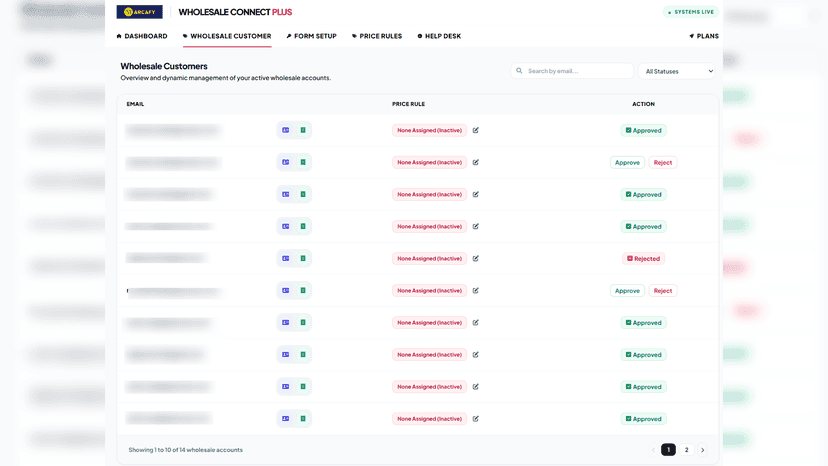Reject the sixth customer in the list
Viewport: 828px width, 466px height.
[x=663, y=291]
